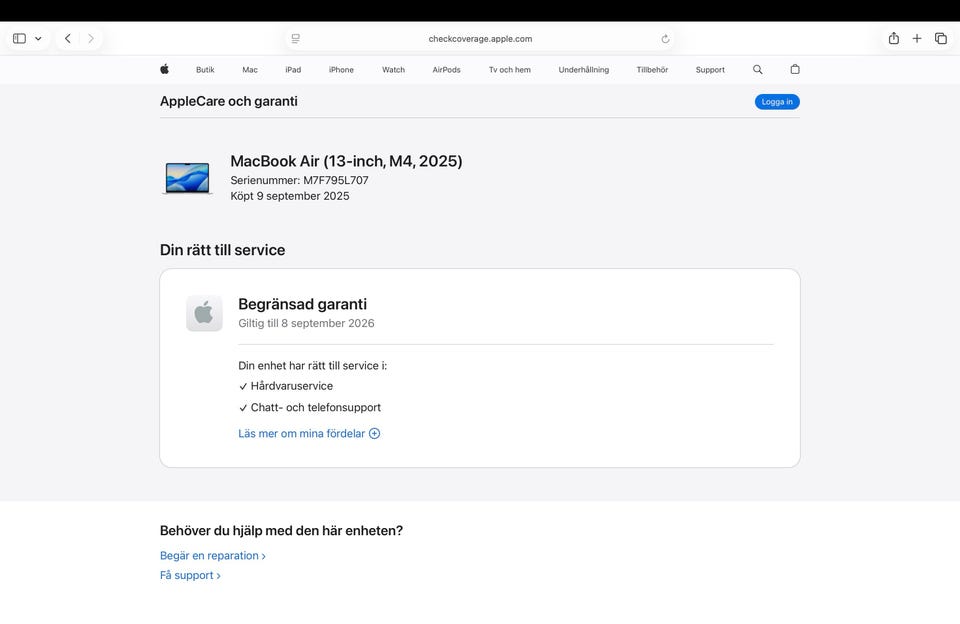Click the MacBook Air product thumbnail
Image resolution: width=960 pixels, height=624 pixels.
[x=187, y=178]
